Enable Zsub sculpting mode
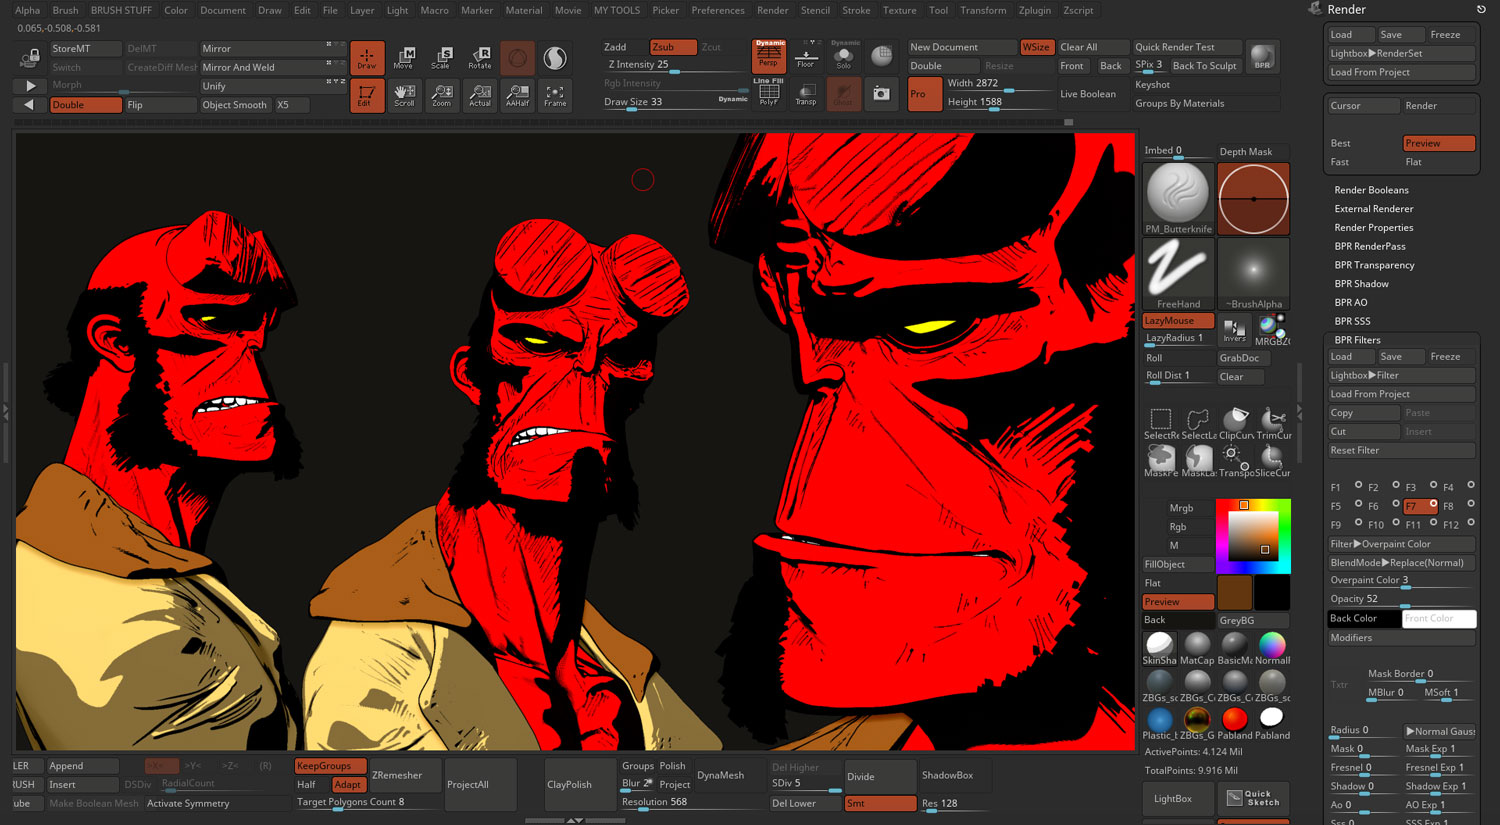The image size is (1500, 825). (x=673, y=45)
